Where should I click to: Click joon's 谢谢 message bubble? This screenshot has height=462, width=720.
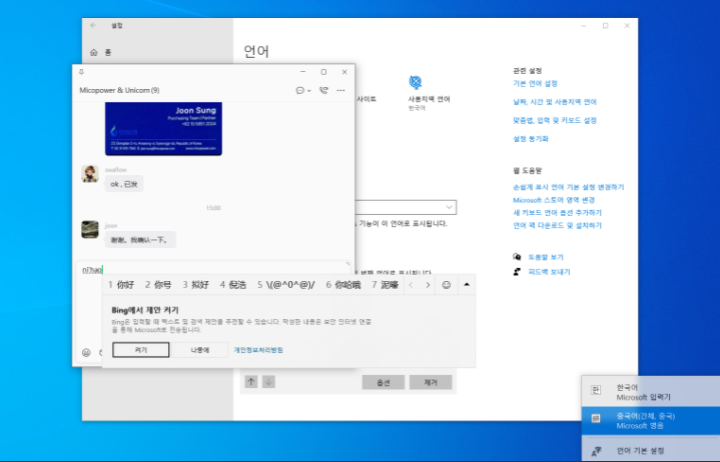tap(140, 240)
